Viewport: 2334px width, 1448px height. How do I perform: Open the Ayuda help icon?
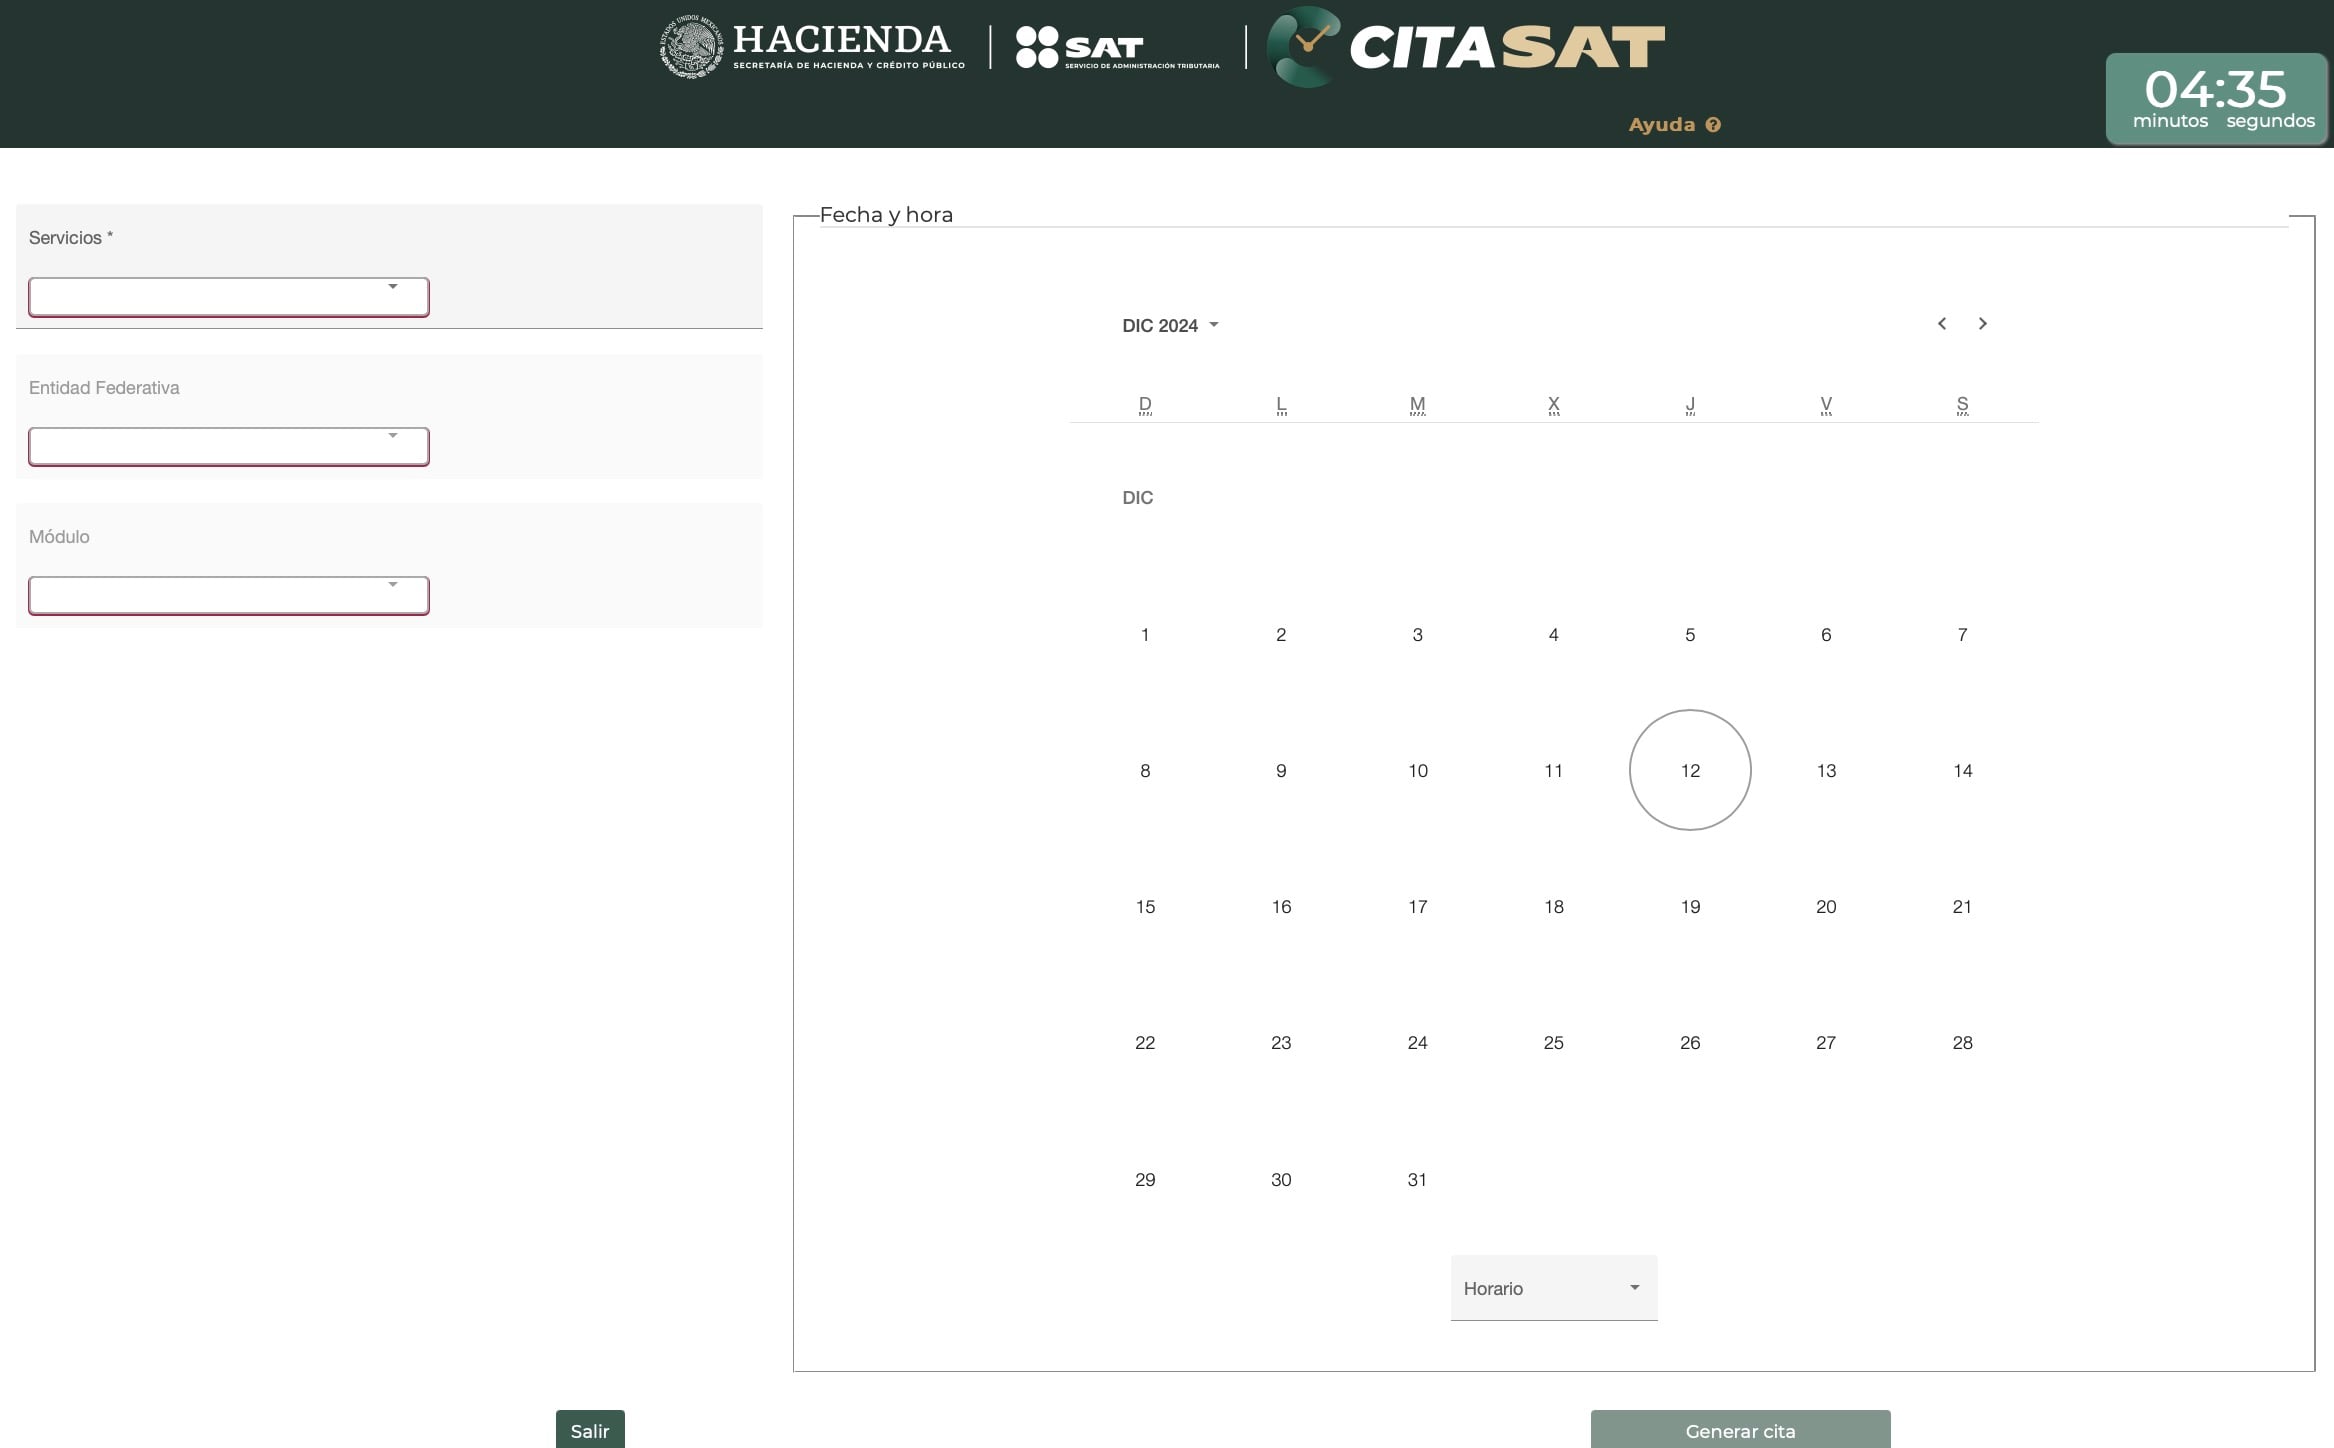(x=1712, y=124)
